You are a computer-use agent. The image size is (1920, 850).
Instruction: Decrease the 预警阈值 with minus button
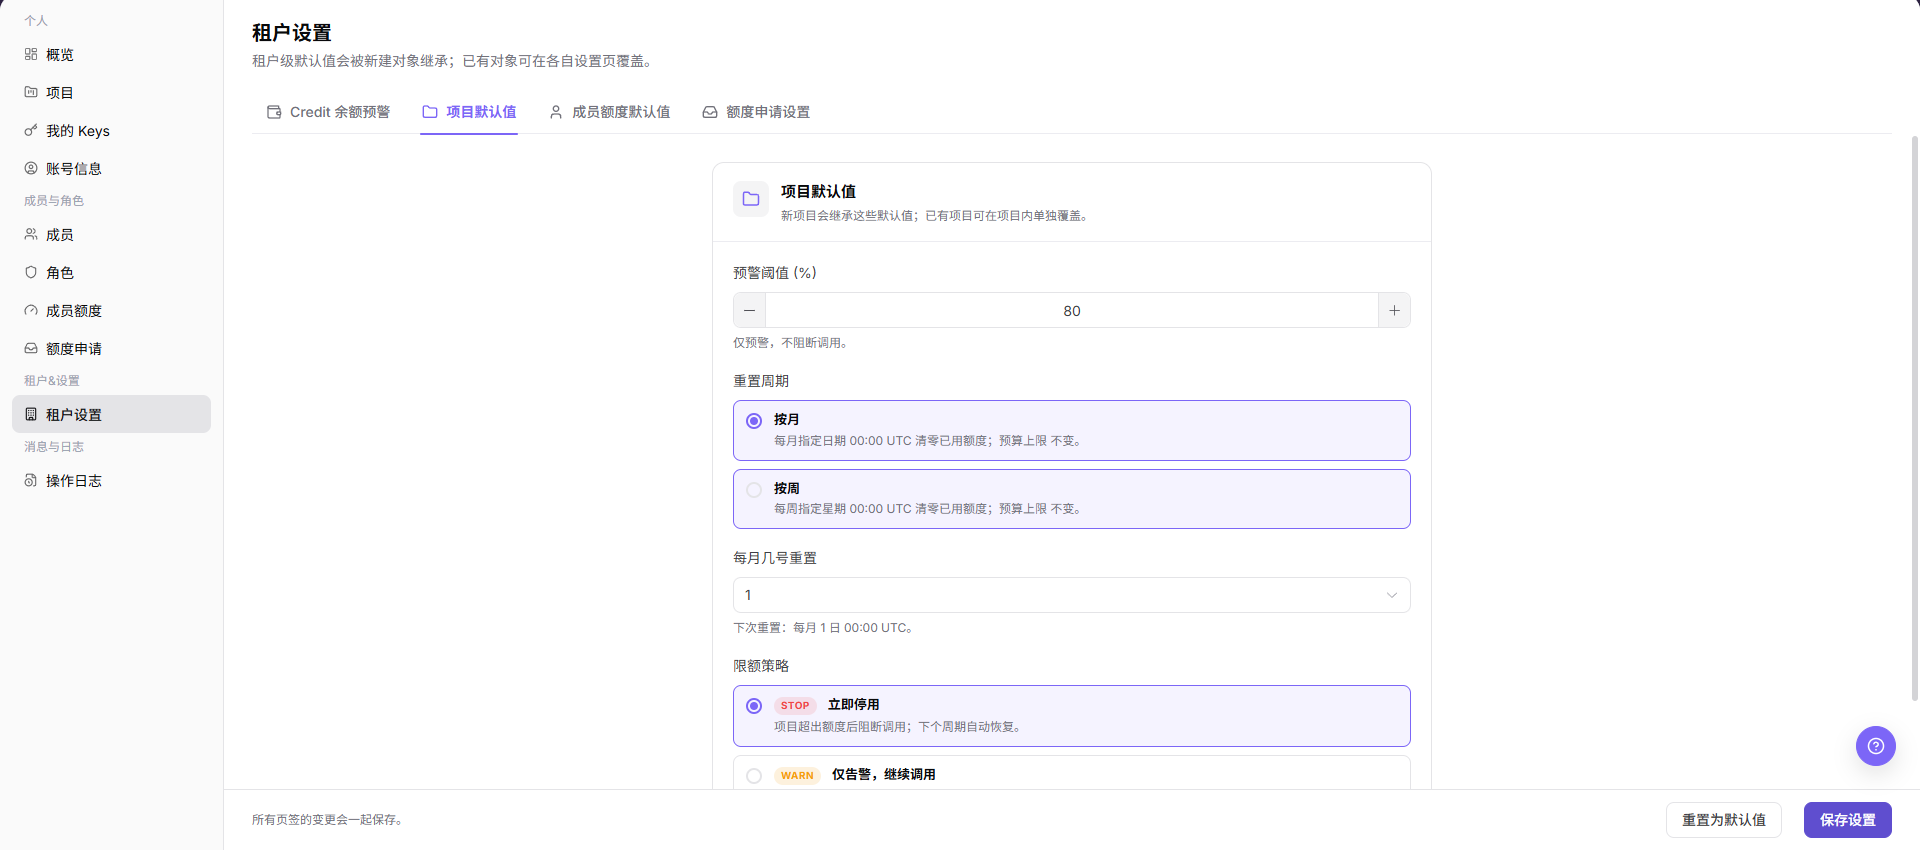(750, 310)
